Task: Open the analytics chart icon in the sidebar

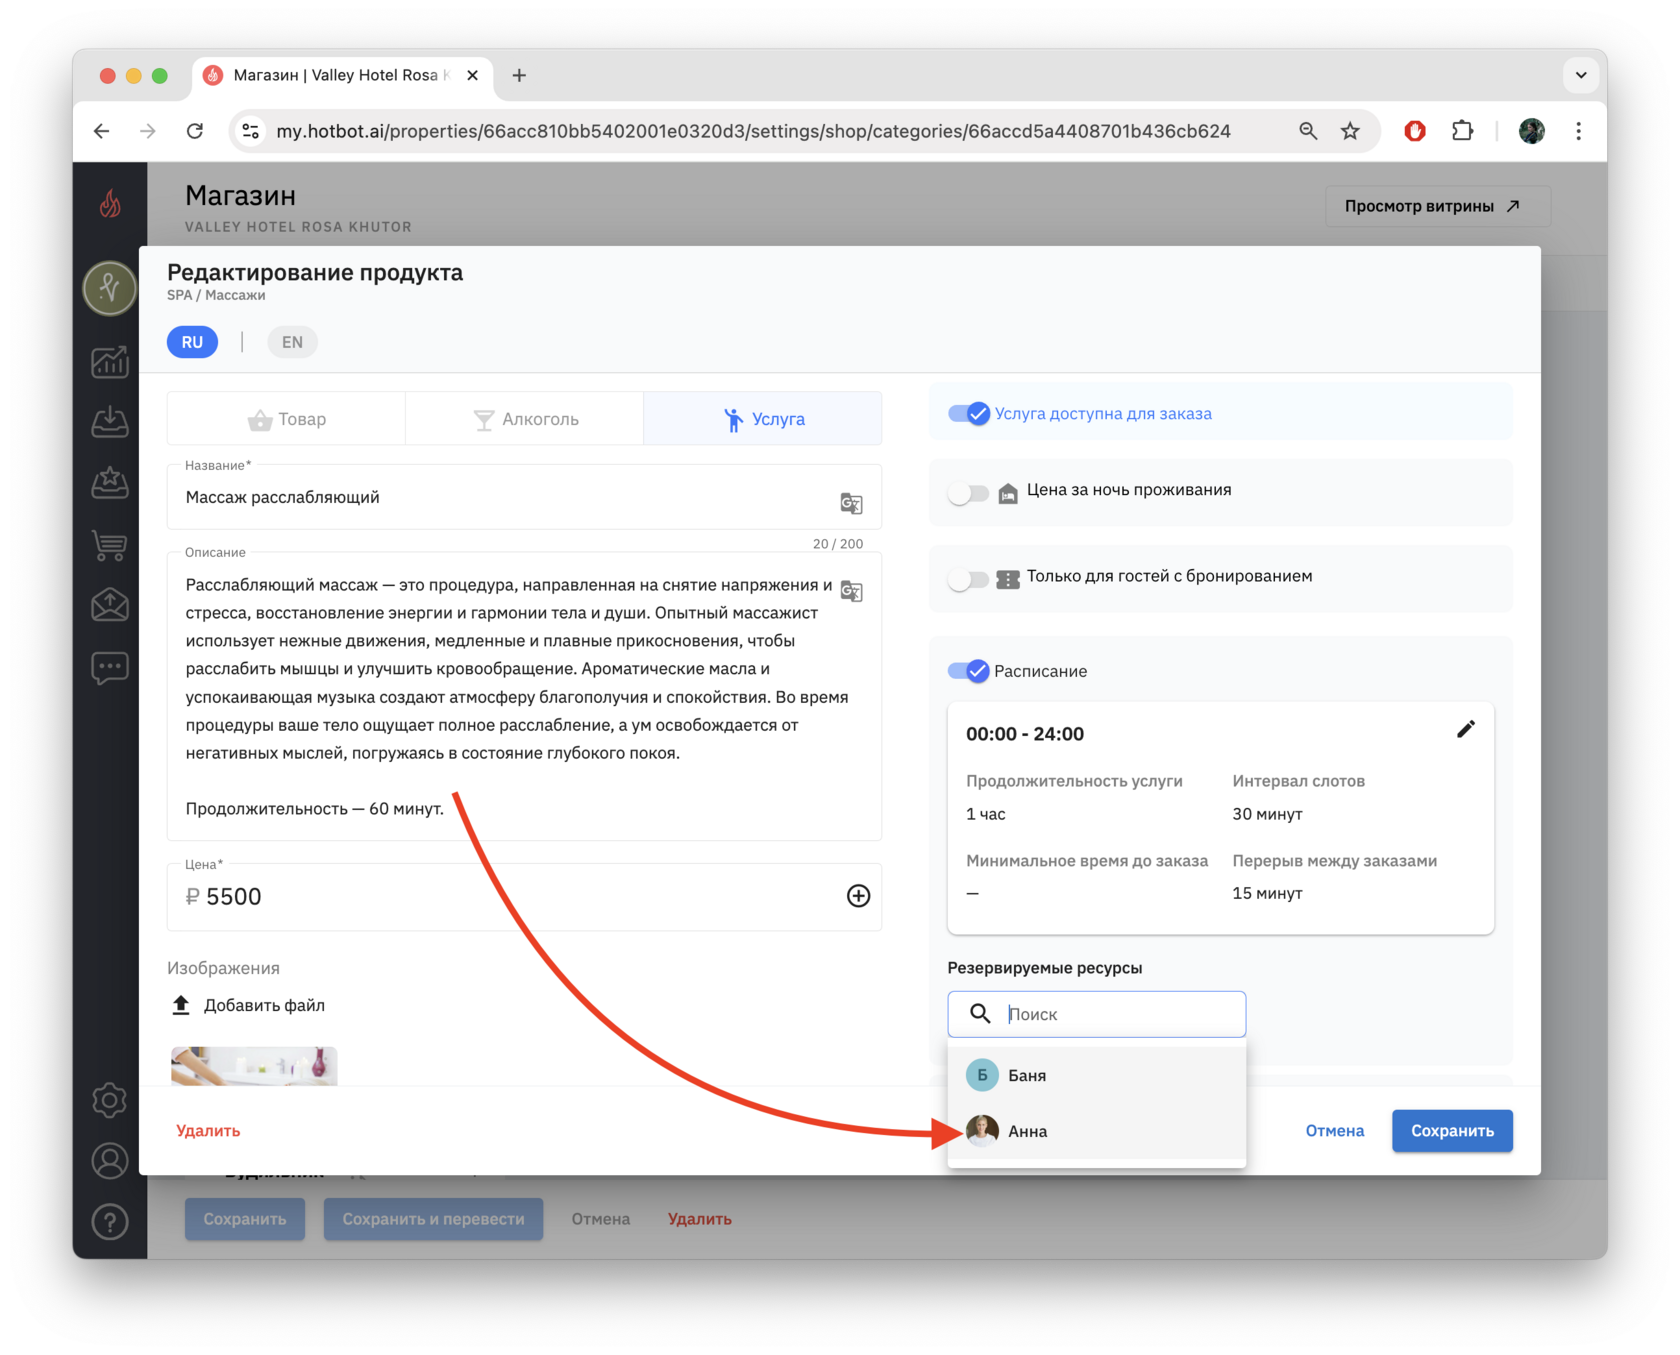Action: point(110,361)
